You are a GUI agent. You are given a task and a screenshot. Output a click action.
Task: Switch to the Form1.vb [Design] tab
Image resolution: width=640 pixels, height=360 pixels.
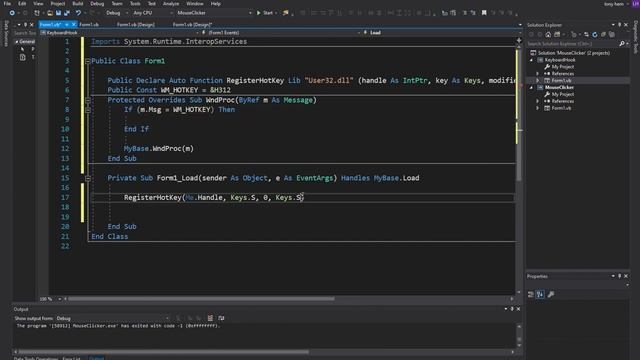pyautogui.click(x=136, y=24)
